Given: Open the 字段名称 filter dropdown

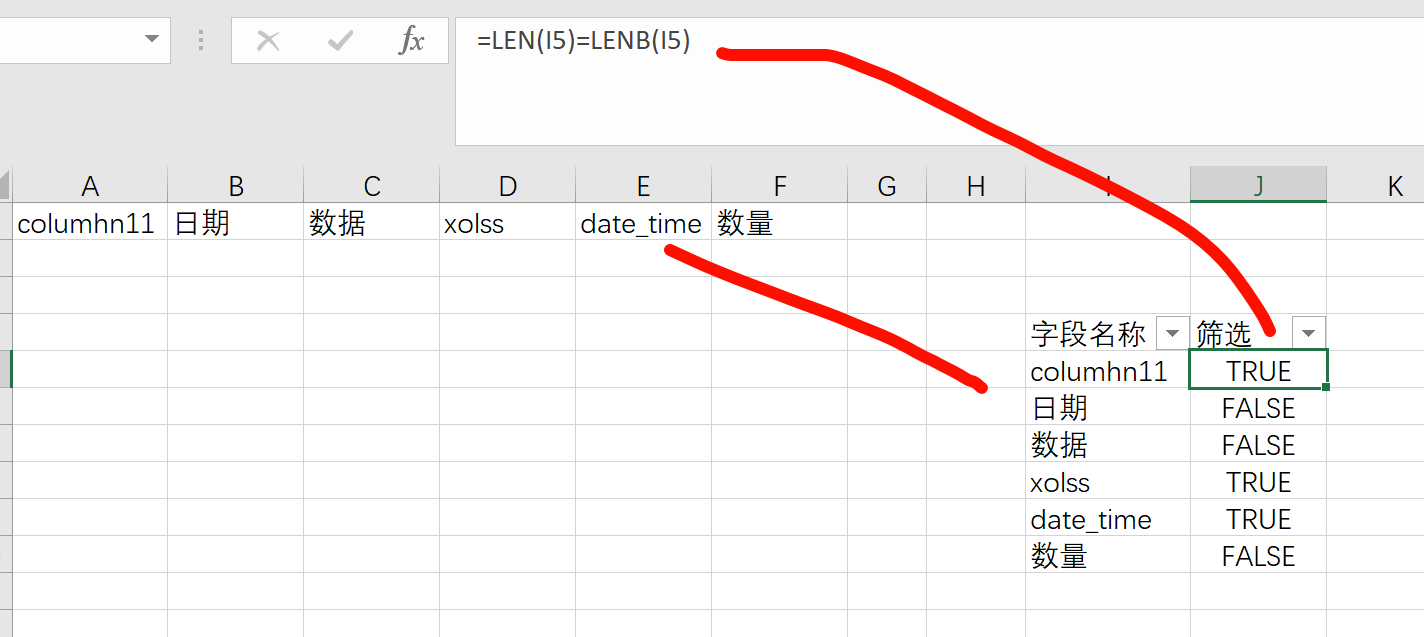Looking at the screenshot, I should pos(1172,333).
